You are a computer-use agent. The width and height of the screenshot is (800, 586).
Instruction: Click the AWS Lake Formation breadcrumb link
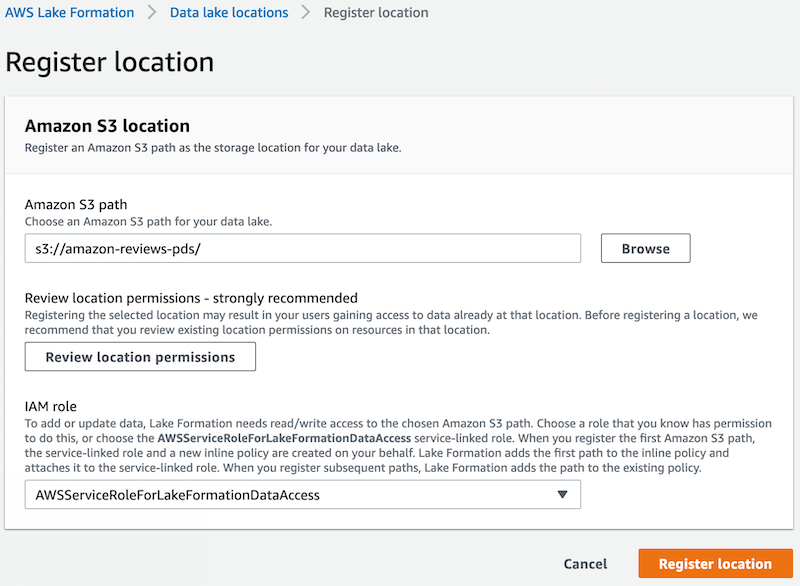pyautogui.click(x=70, y=13)
